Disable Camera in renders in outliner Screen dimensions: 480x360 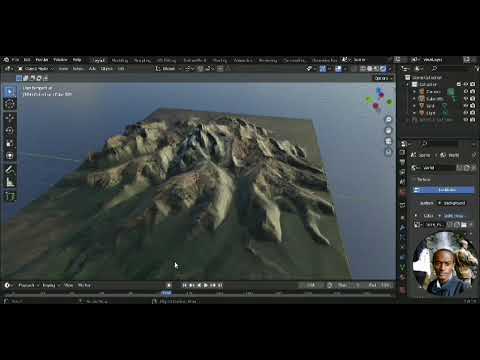[473, 92]
